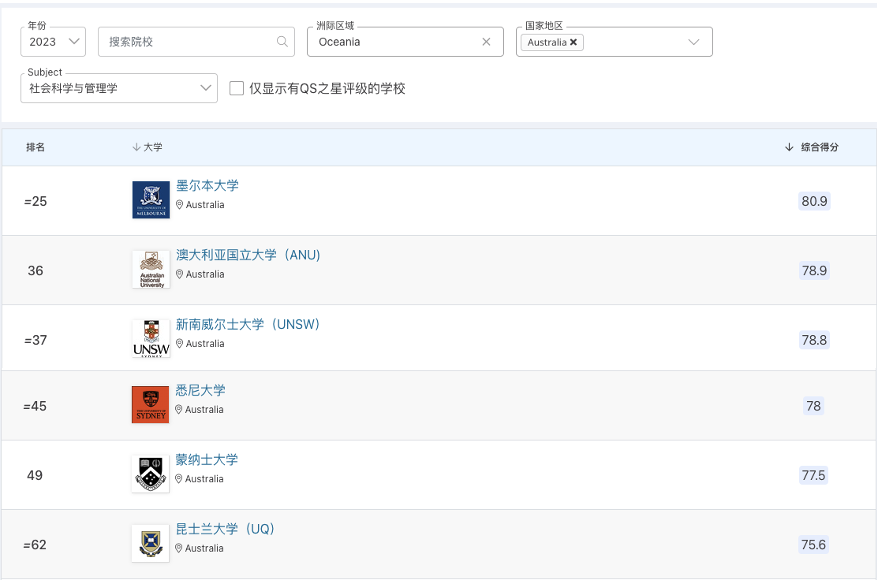
Task: Click the score 77.5 for 蒙纳士大学
Action: tap(814, 475)
